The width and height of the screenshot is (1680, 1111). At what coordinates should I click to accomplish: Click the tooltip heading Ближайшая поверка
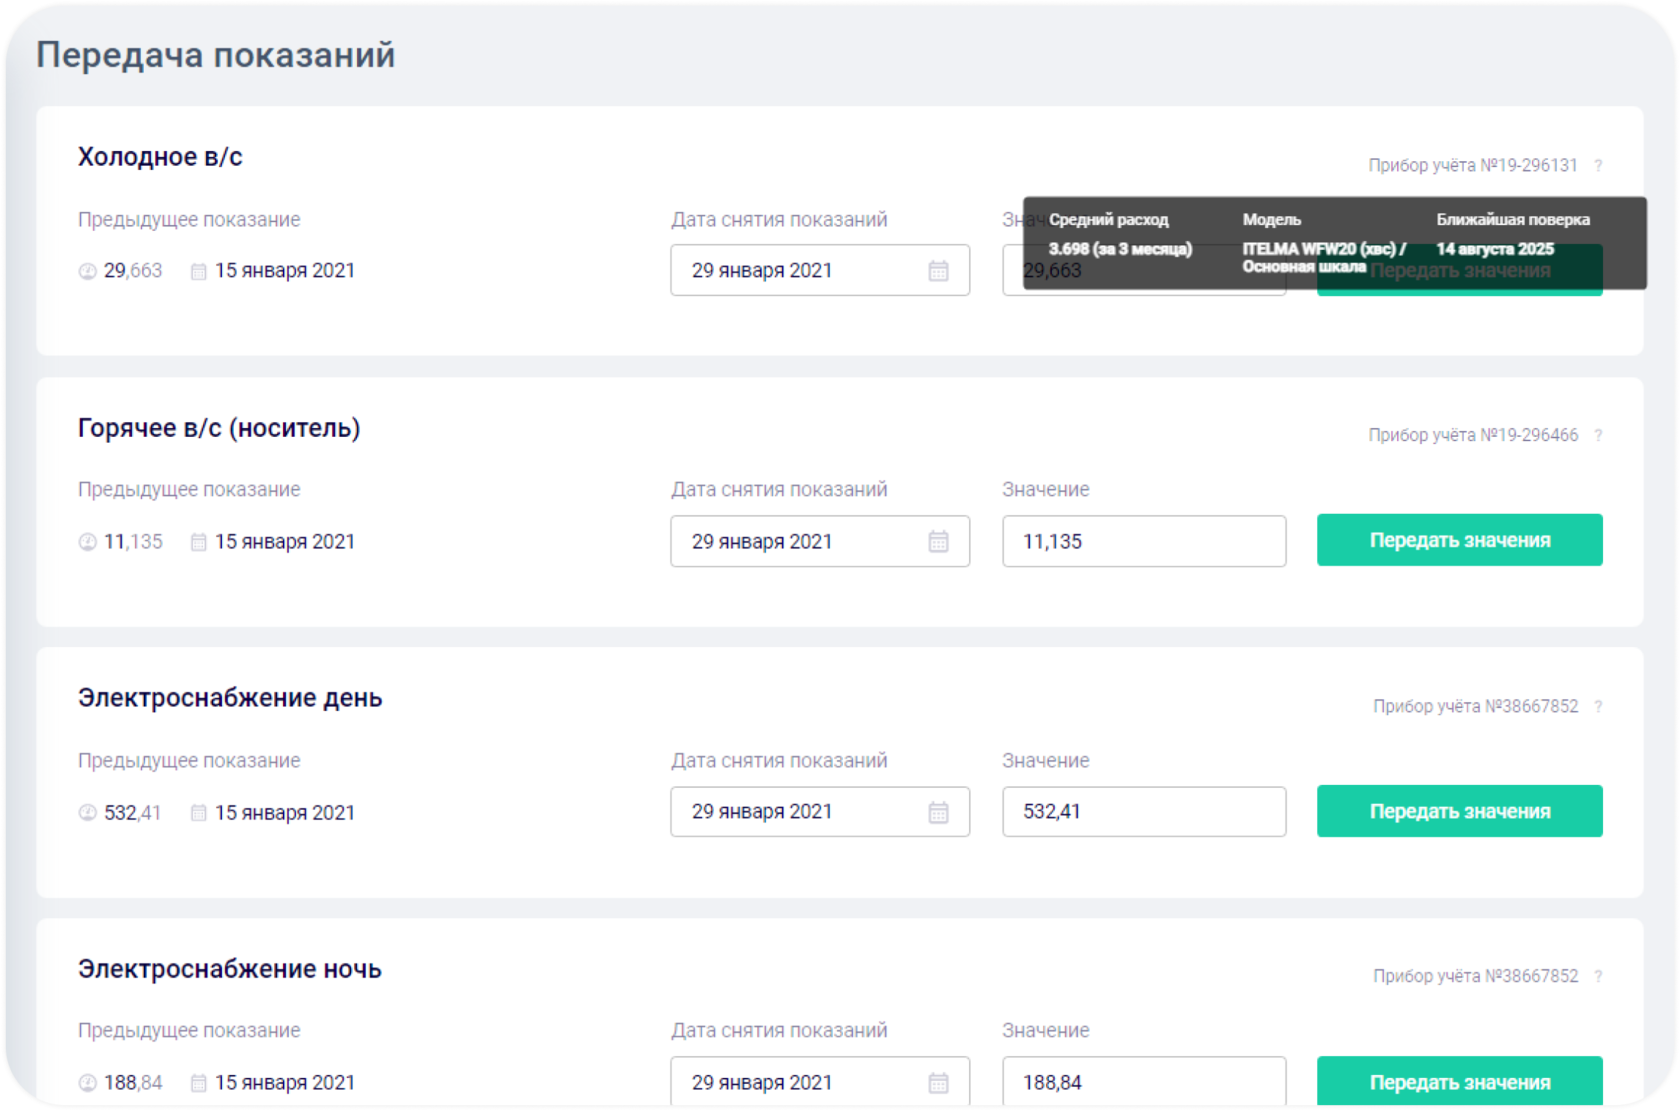point(1513,220)
